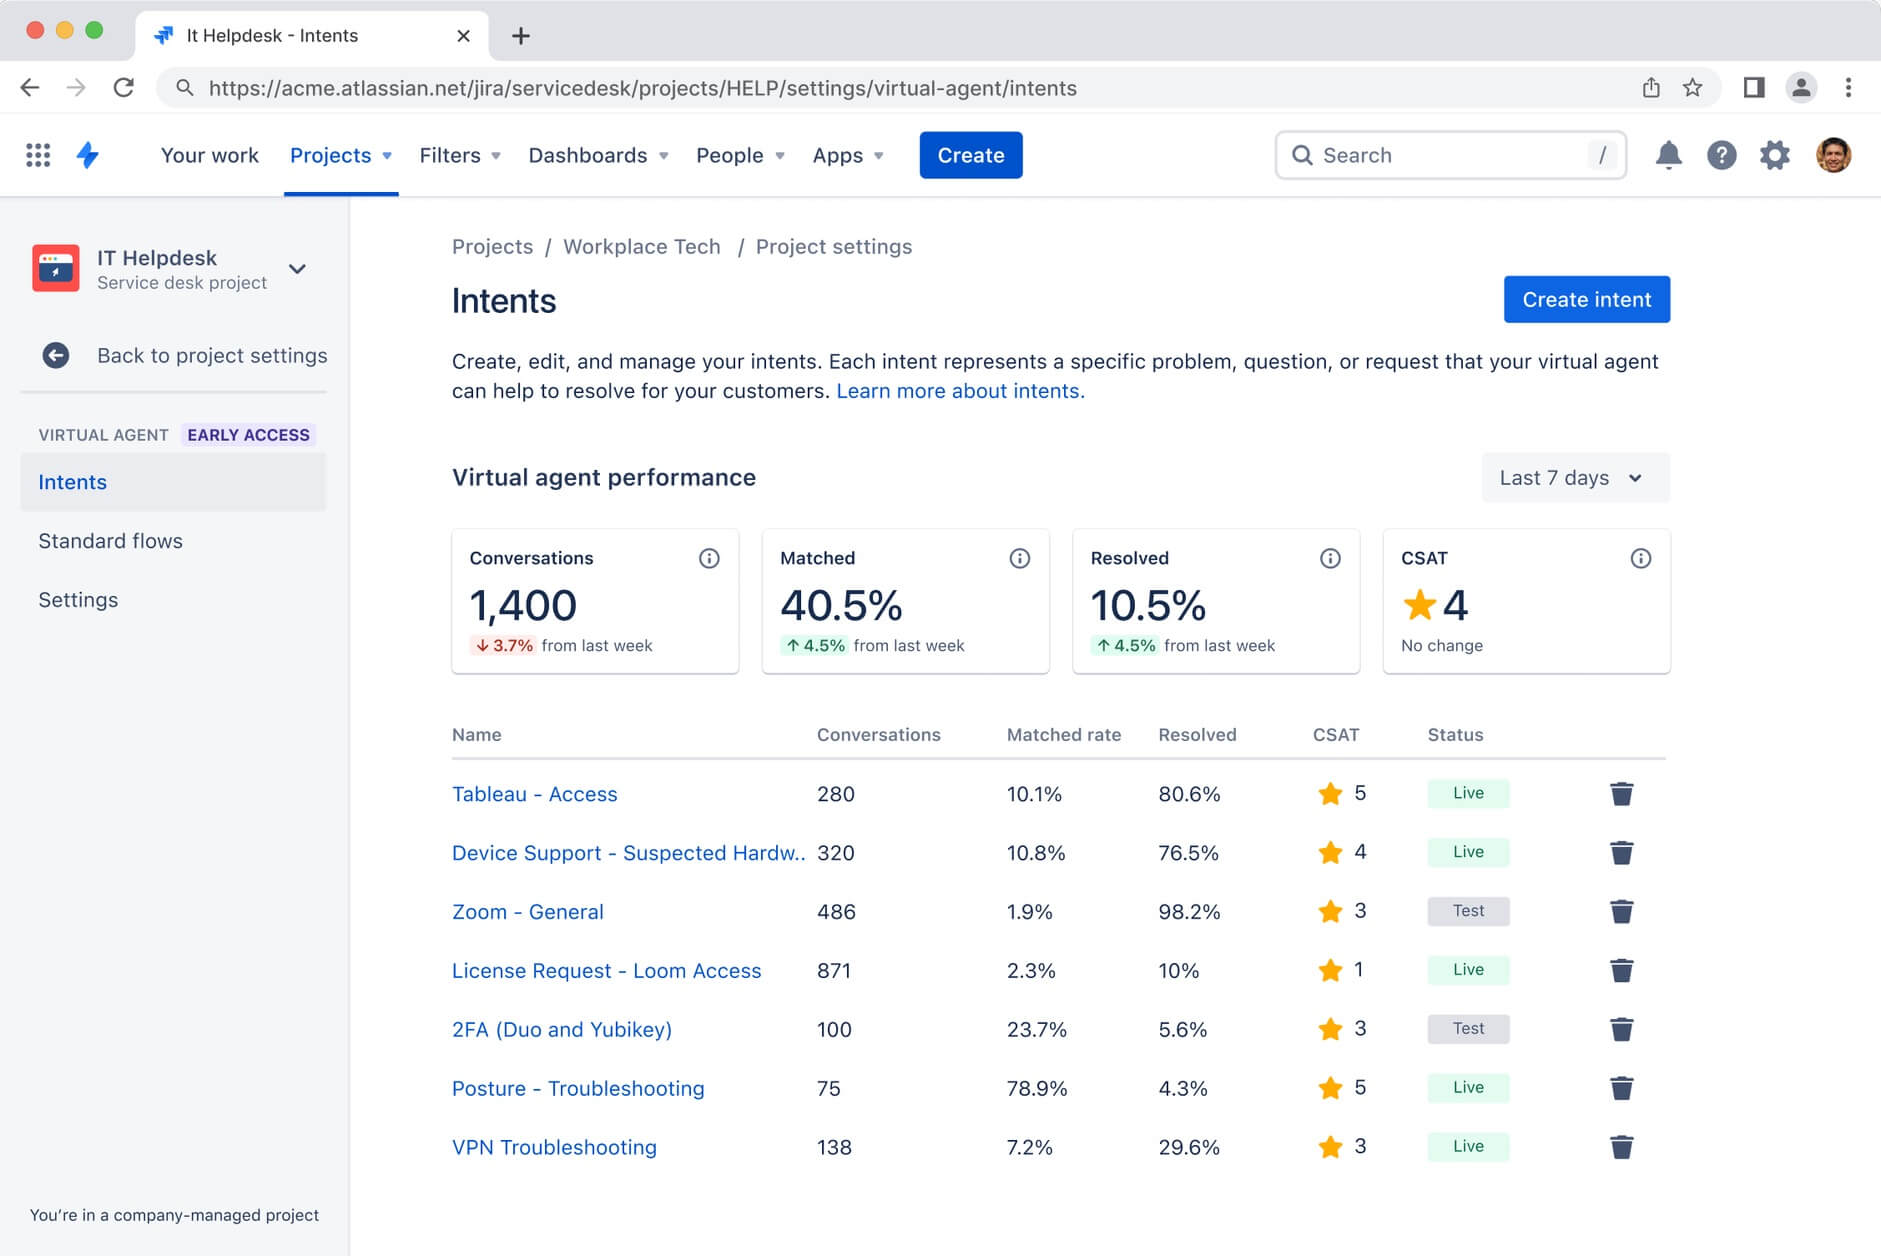1881x1256 pixels.
Task: Click the CSAT metric info icon
Action: 1640,558
